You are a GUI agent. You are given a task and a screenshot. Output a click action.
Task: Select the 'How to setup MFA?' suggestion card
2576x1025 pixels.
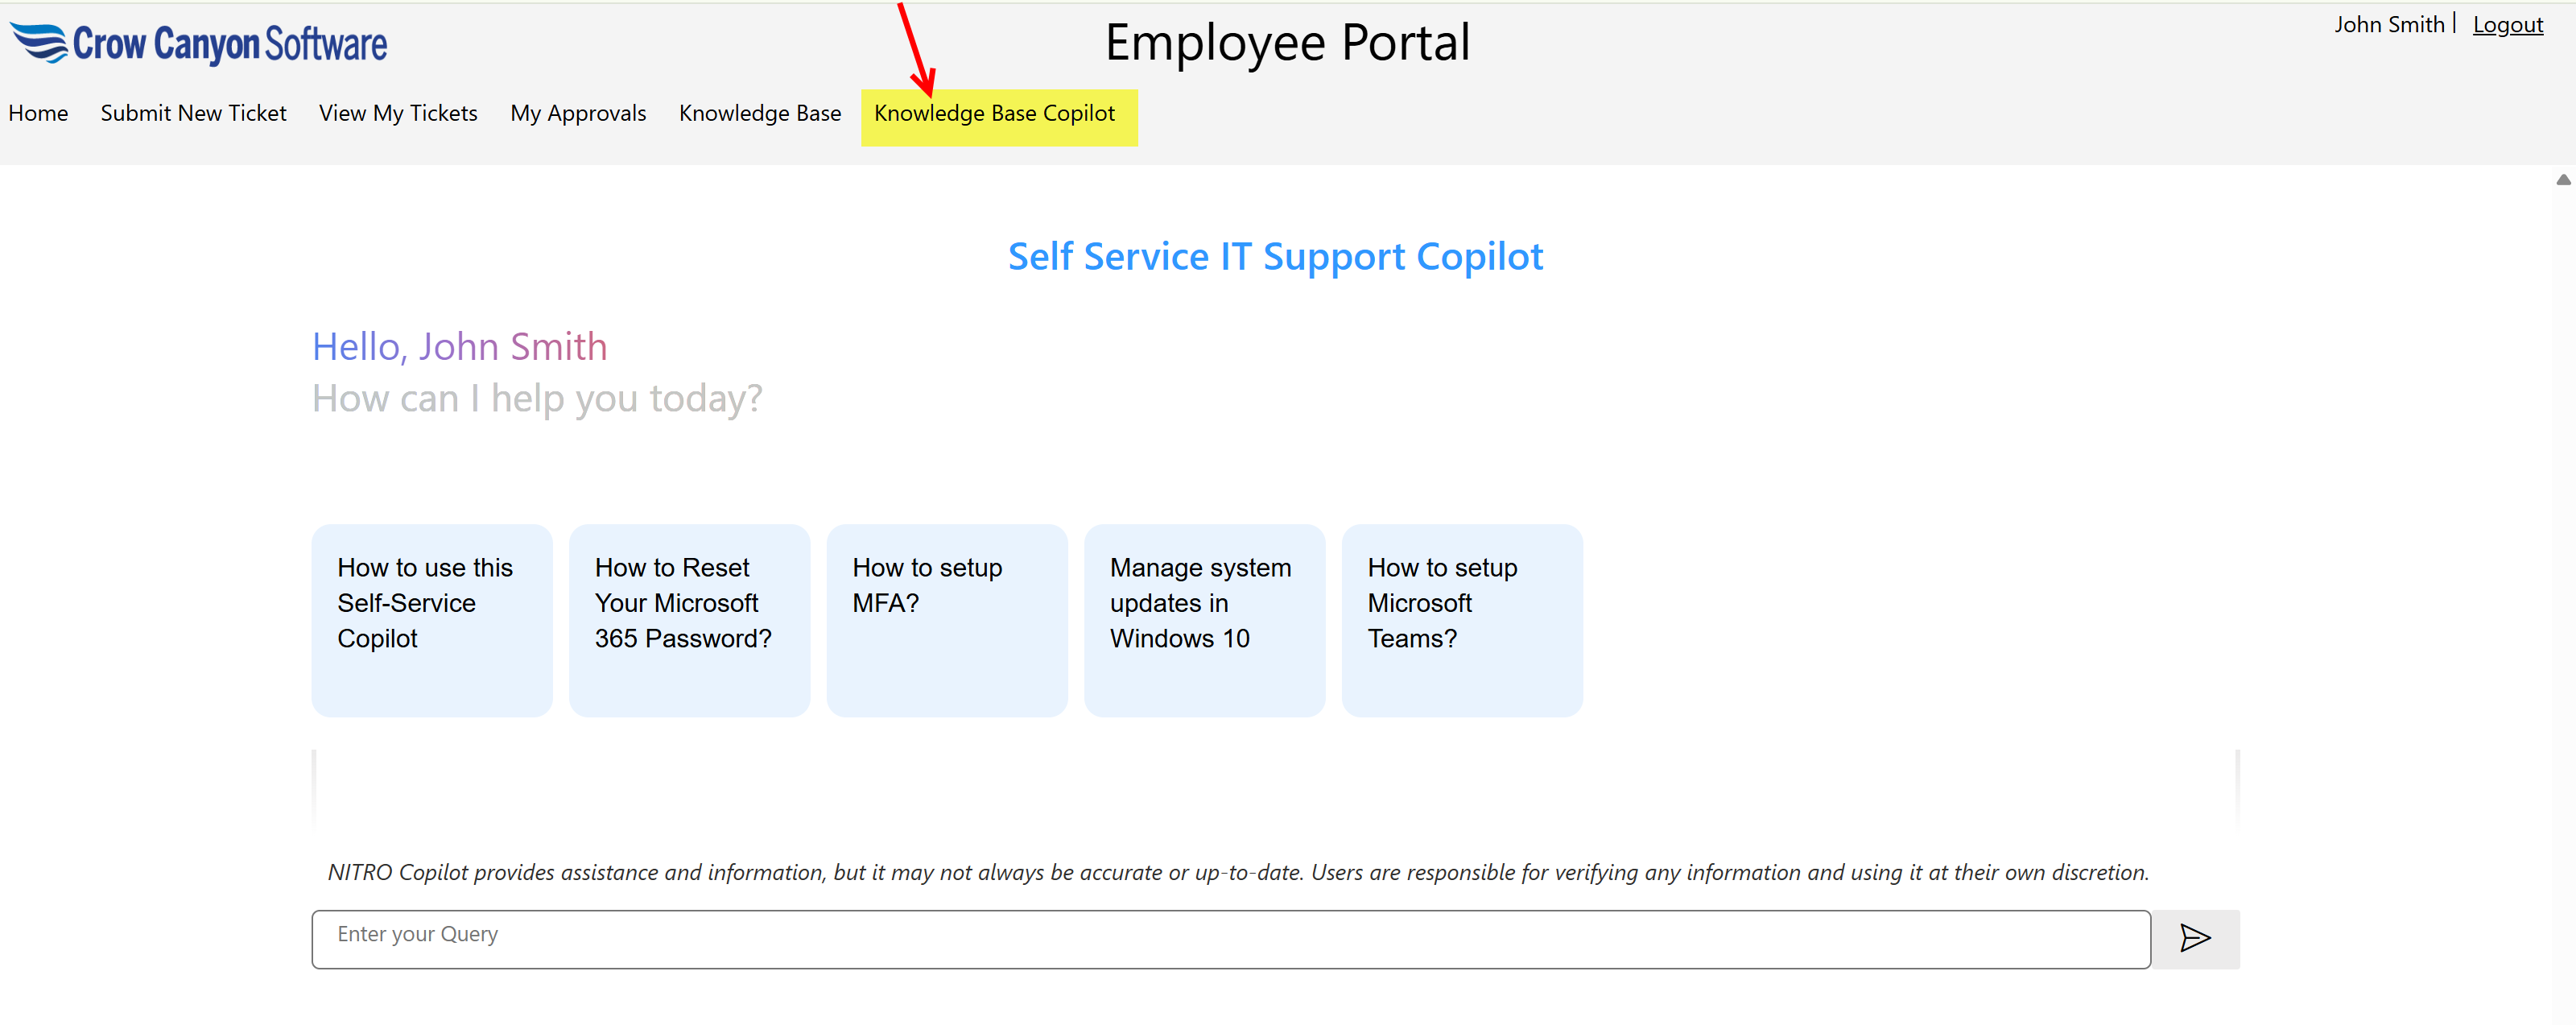click(946, 620)
